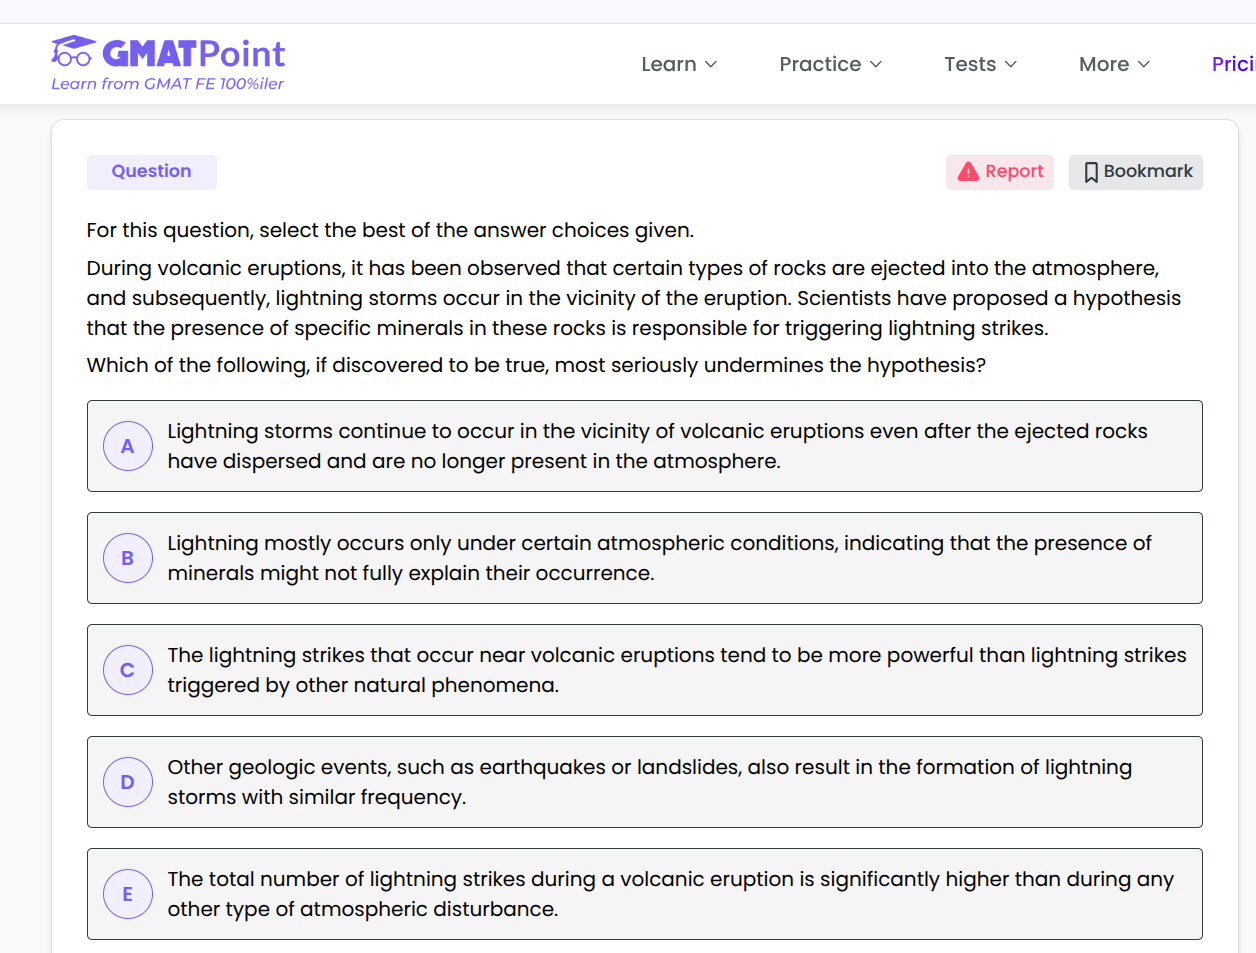Expand the Tests menu chevron
This screenshot has width=1256, height=953.
pyautogui.click(x=1011, y=65)
